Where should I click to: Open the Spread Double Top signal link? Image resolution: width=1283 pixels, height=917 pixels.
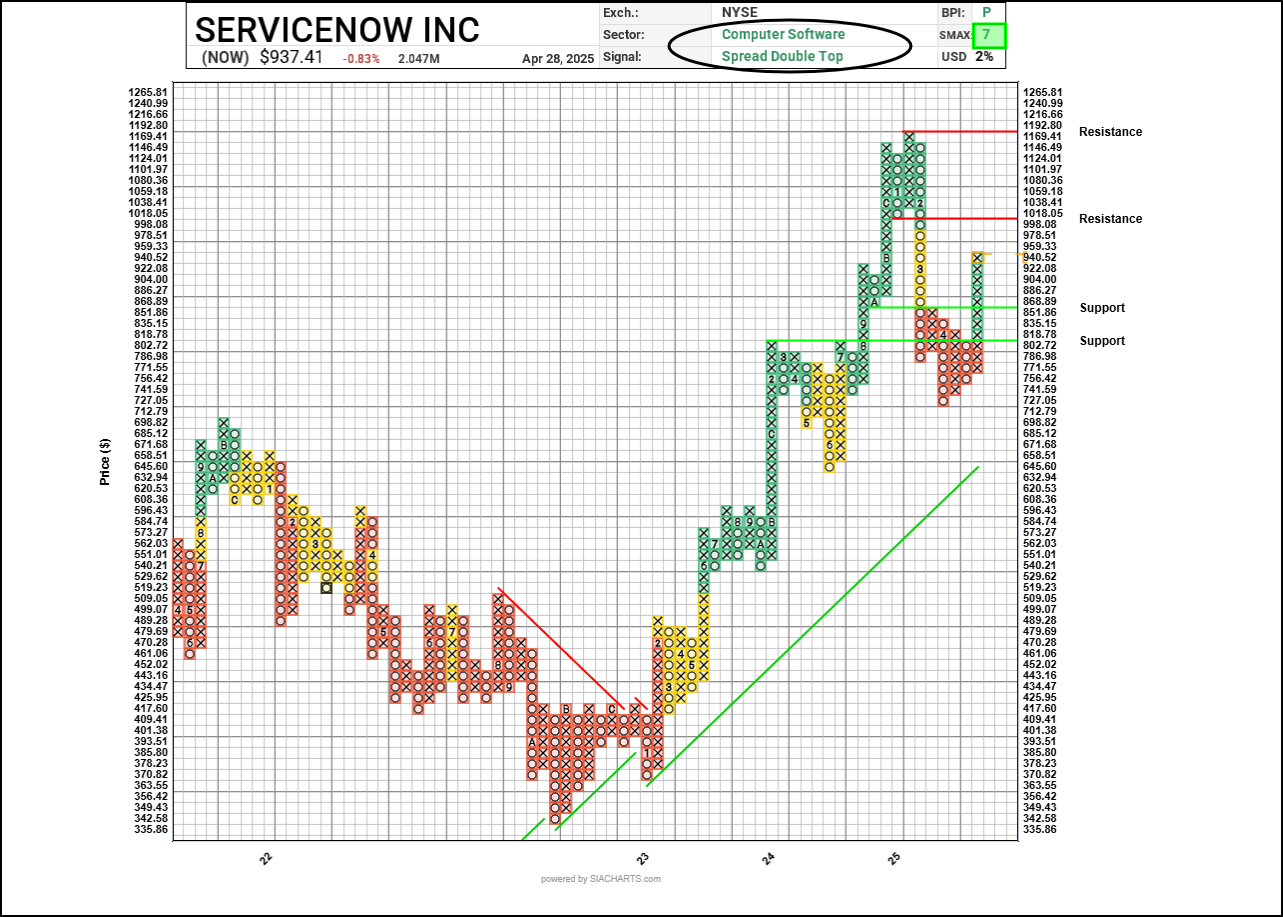click(x=782, y=56)
